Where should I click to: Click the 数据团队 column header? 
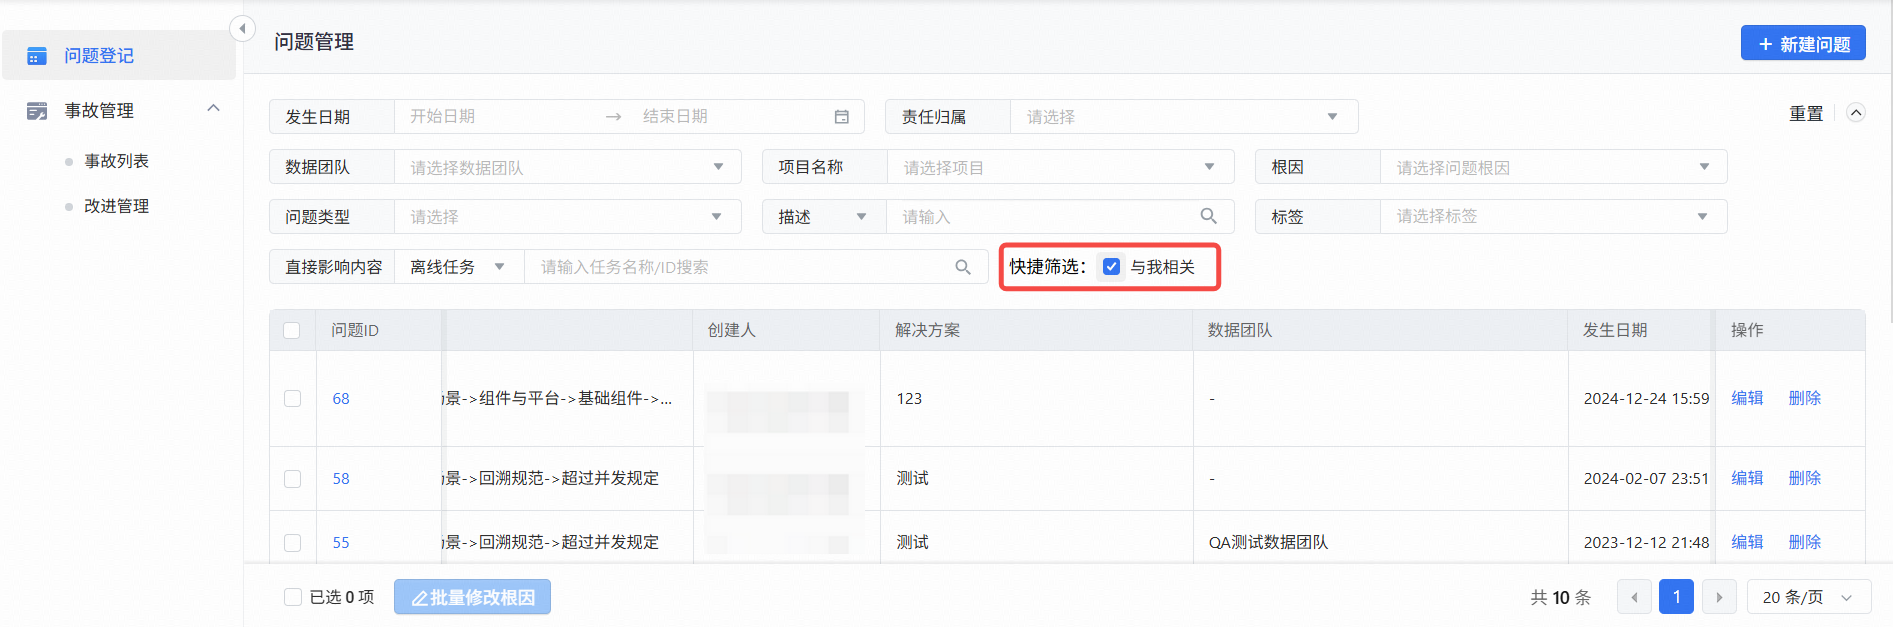(x=1240, y=330)
